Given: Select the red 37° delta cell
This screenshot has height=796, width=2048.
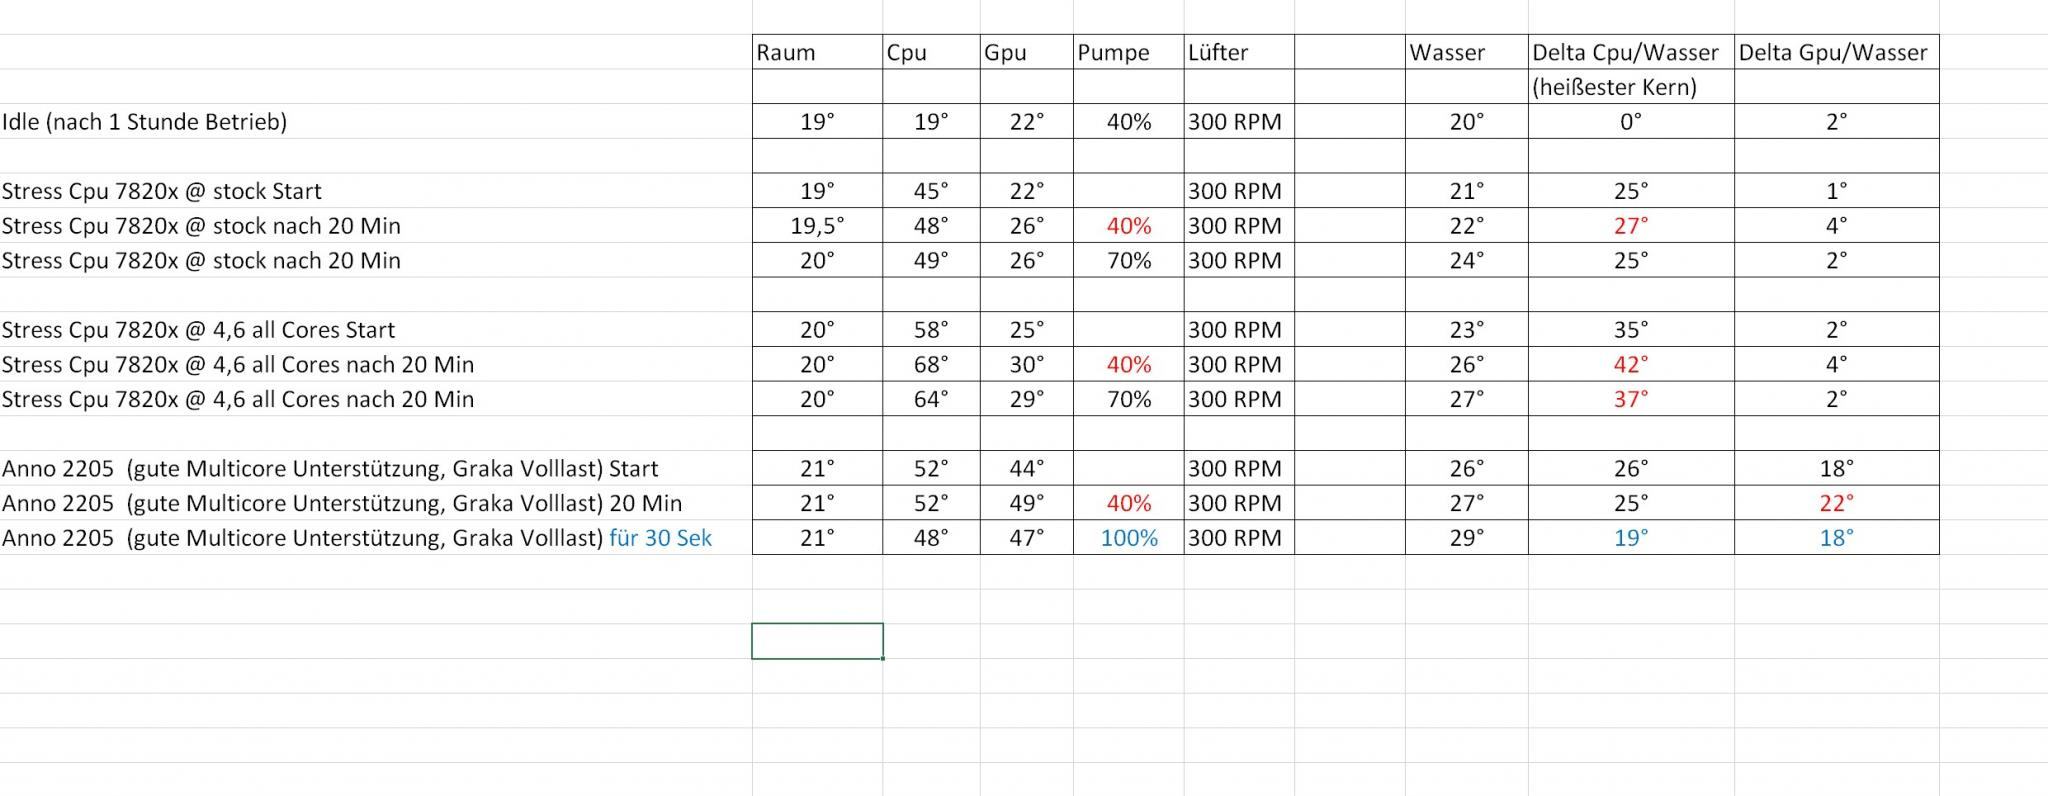Looking at the screenshot, I should click(x=1630, y=399).
